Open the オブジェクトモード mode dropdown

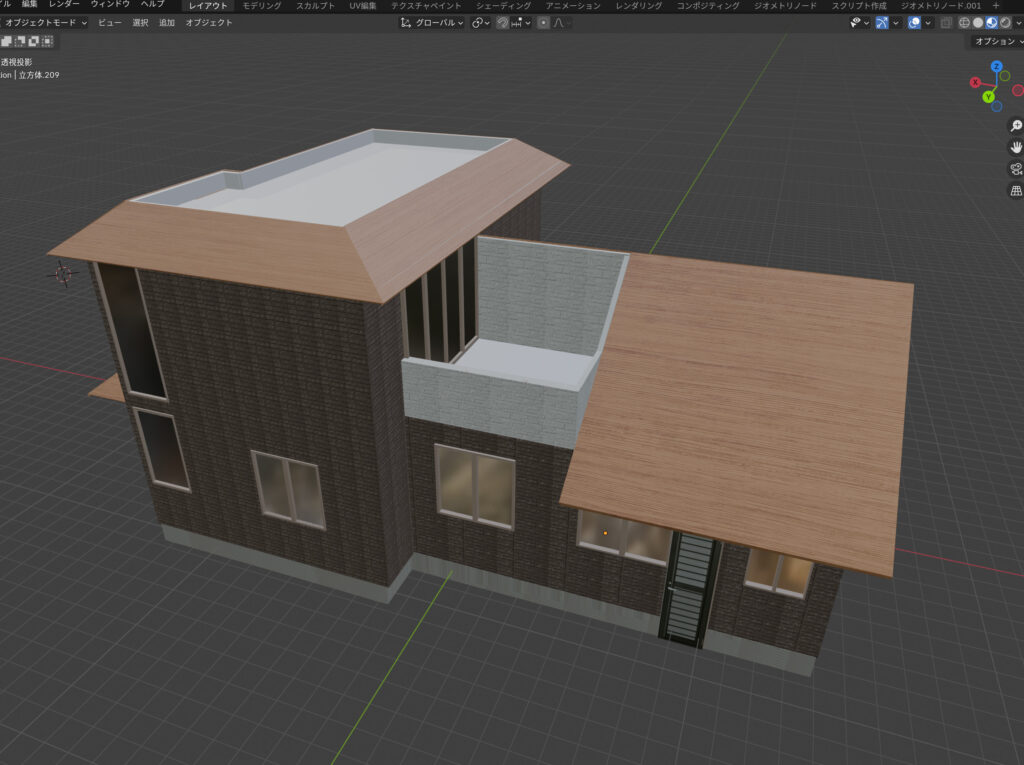tap(46, 22)
